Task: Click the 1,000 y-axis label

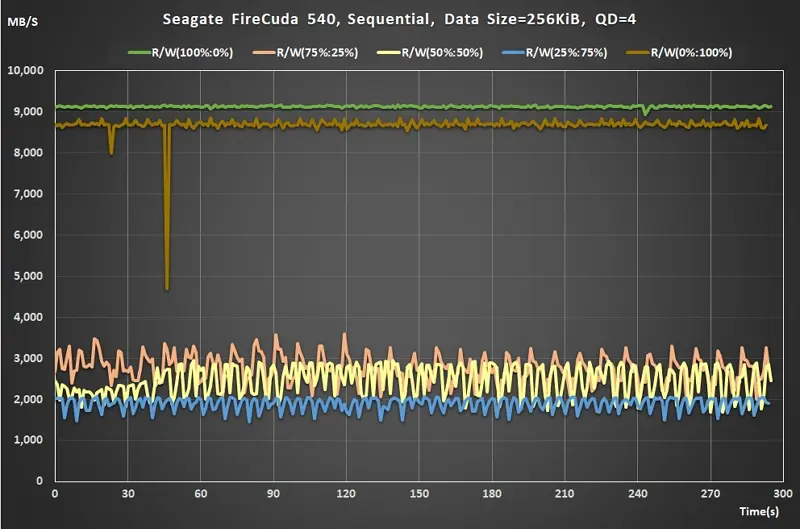Action: coord(29,440)
